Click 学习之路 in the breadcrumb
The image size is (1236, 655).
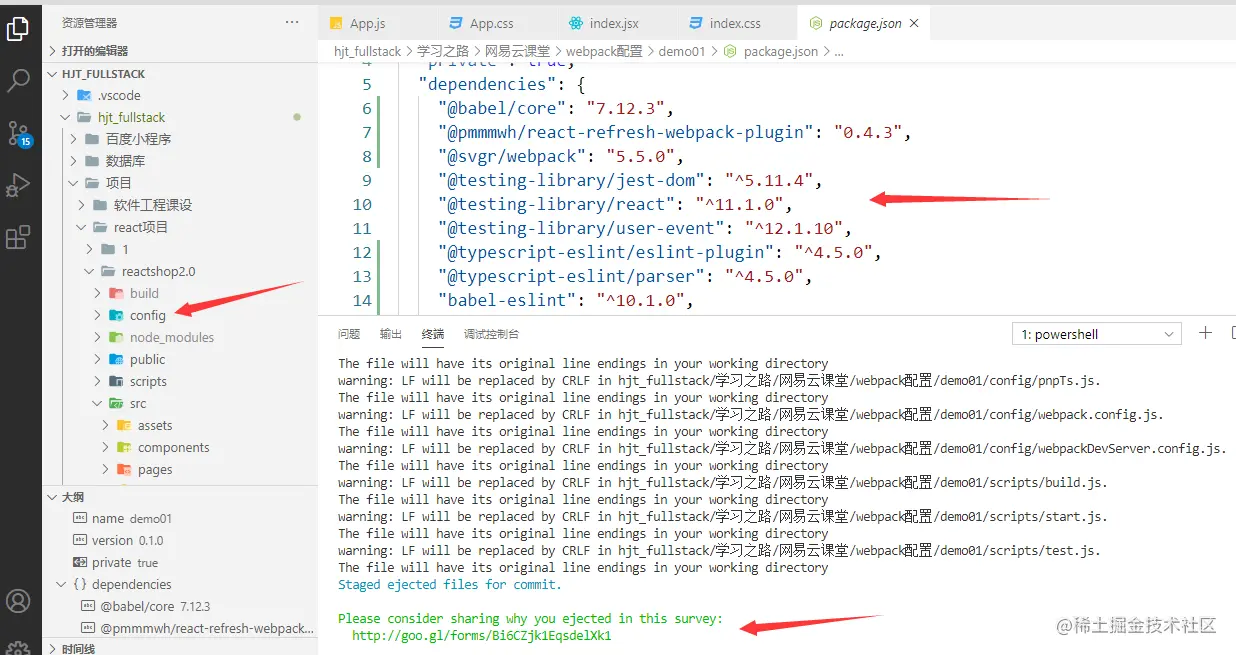[x=443, y=51]
